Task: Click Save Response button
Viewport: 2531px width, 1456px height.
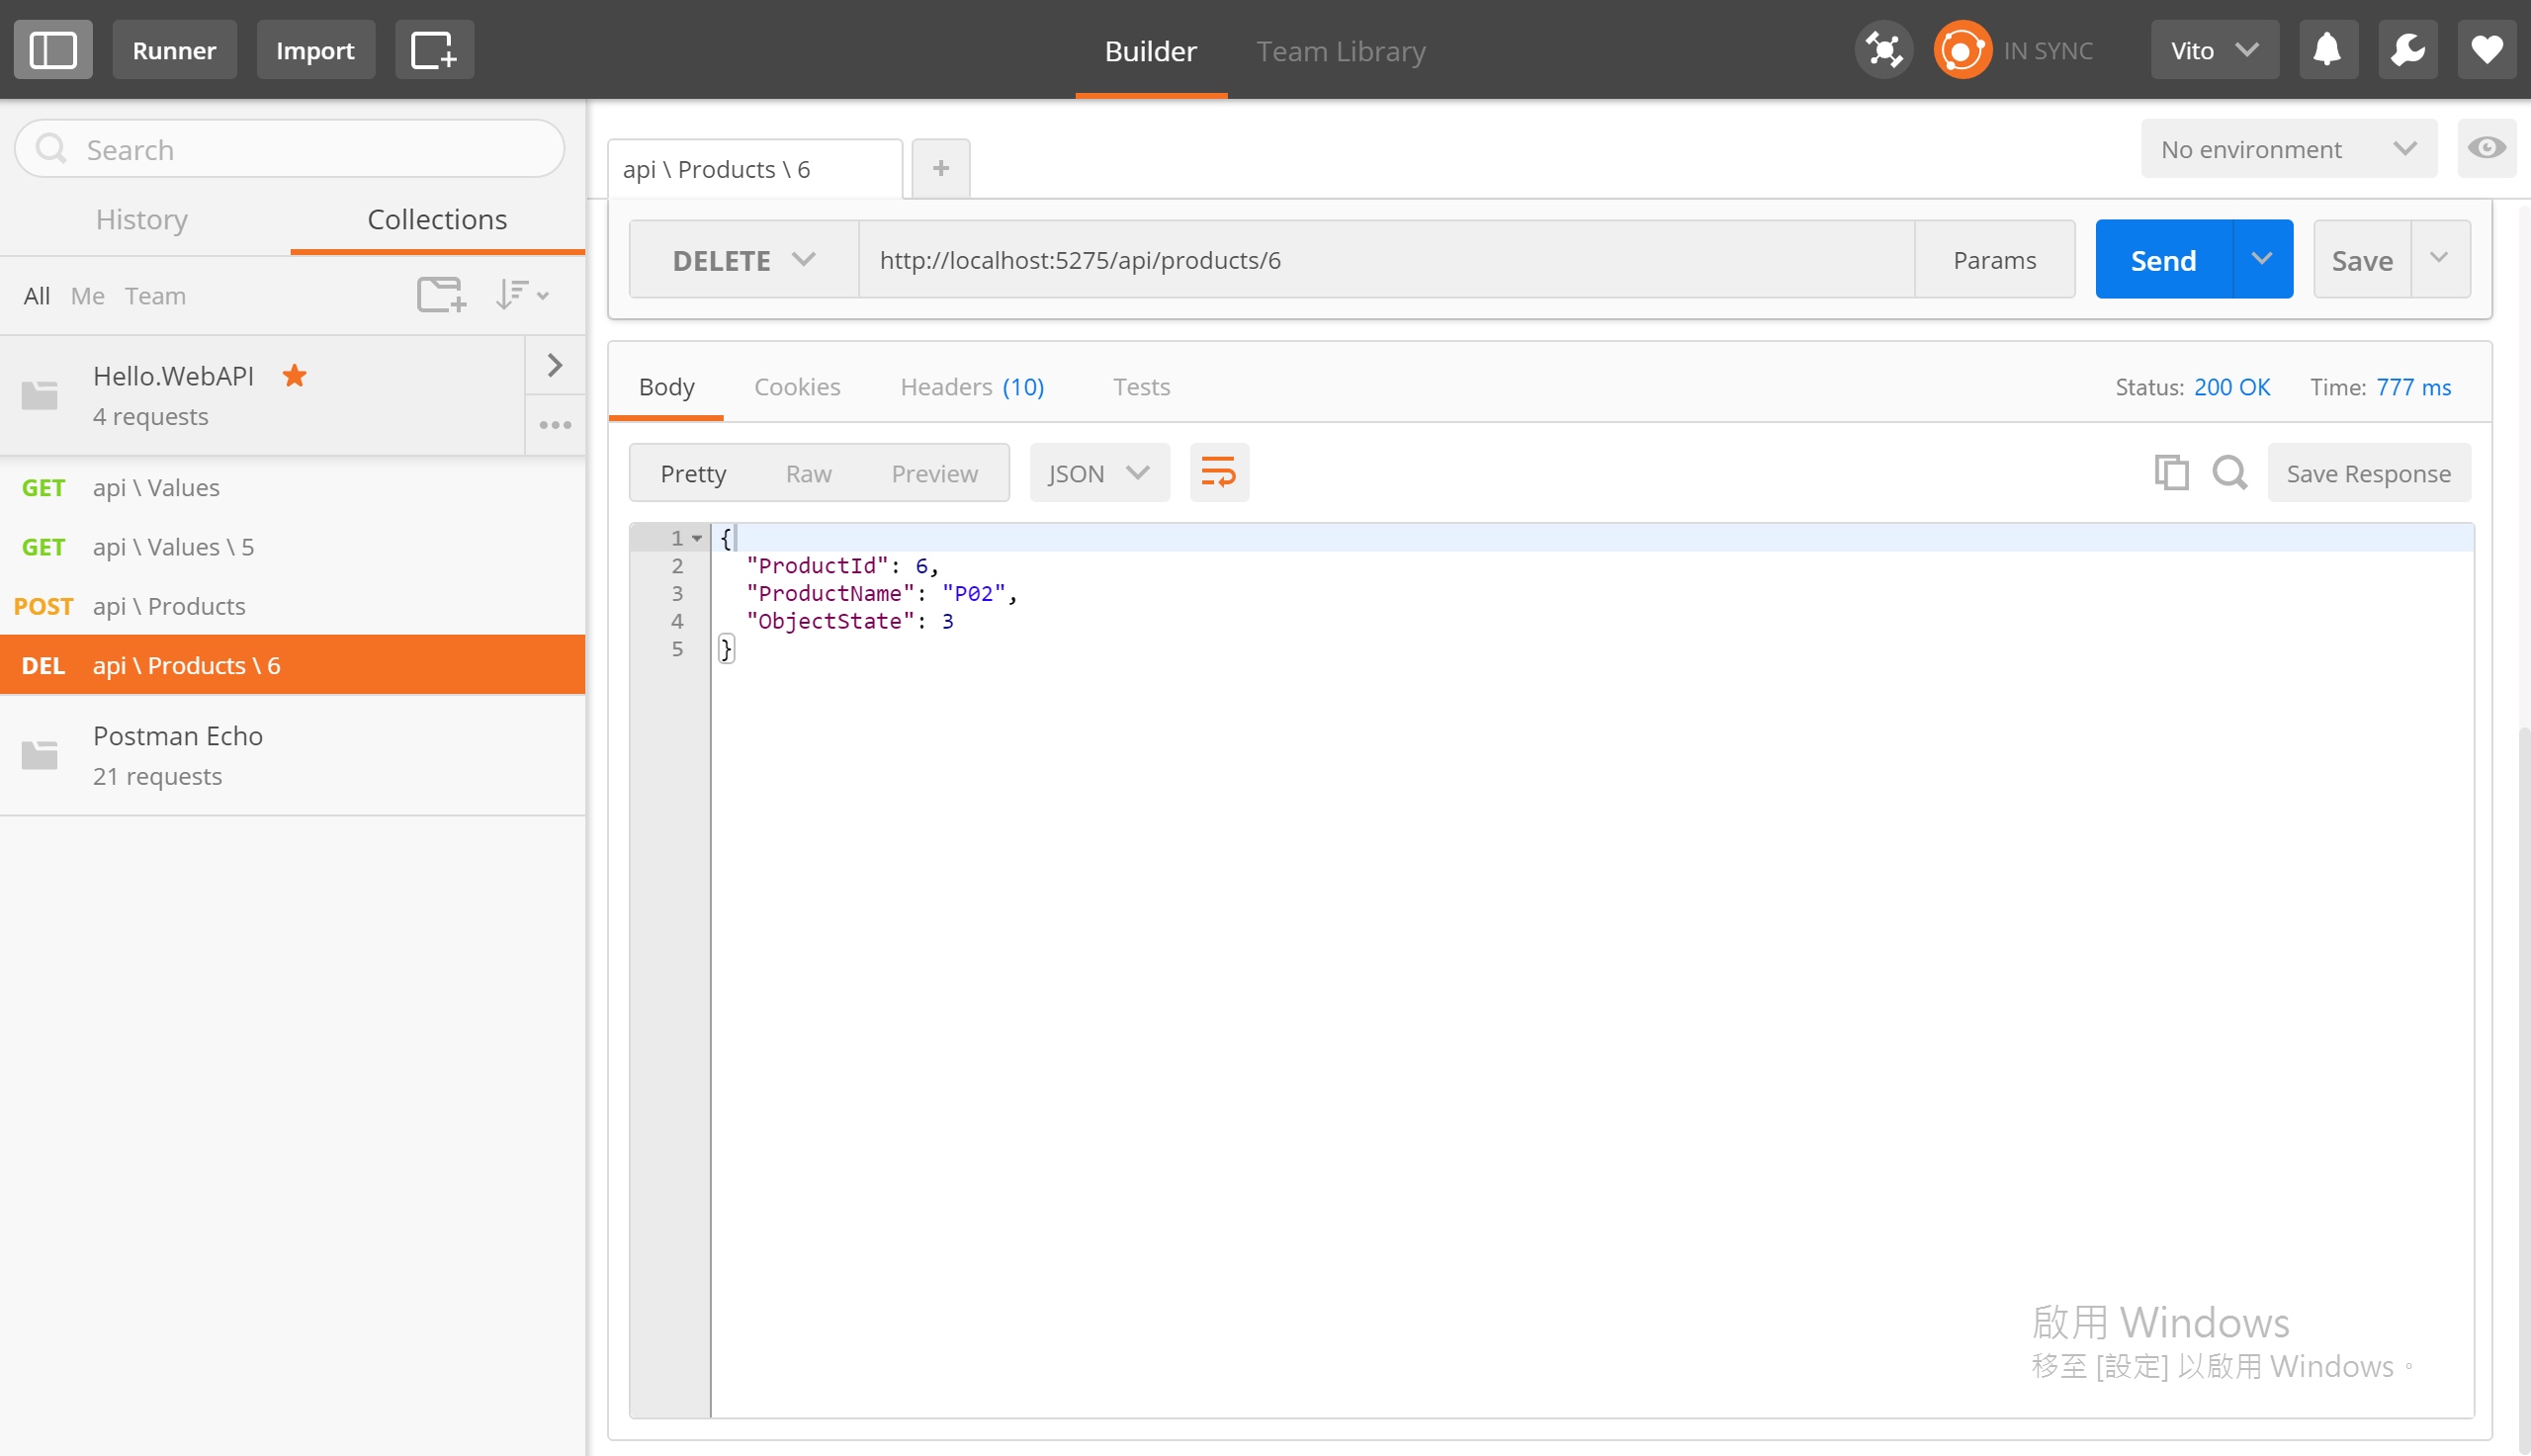Action: coord(2368,473)
